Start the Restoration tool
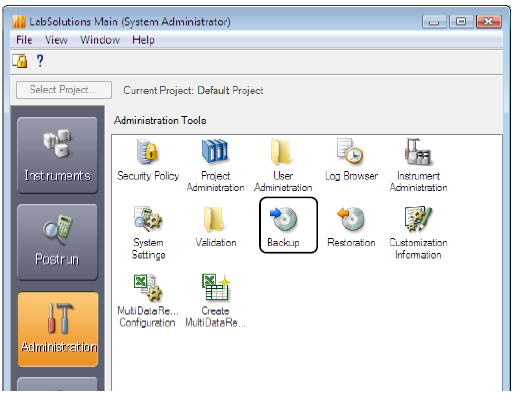The height and width of the screenshot is (399, 523). tap(351, 227)
